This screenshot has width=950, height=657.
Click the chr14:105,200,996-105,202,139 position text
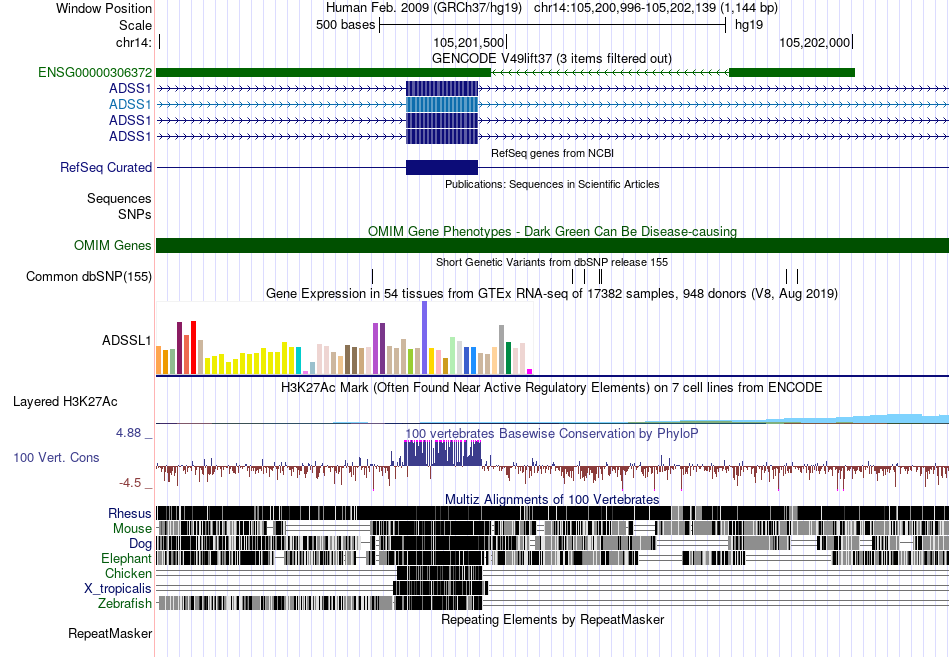[656, 8]
